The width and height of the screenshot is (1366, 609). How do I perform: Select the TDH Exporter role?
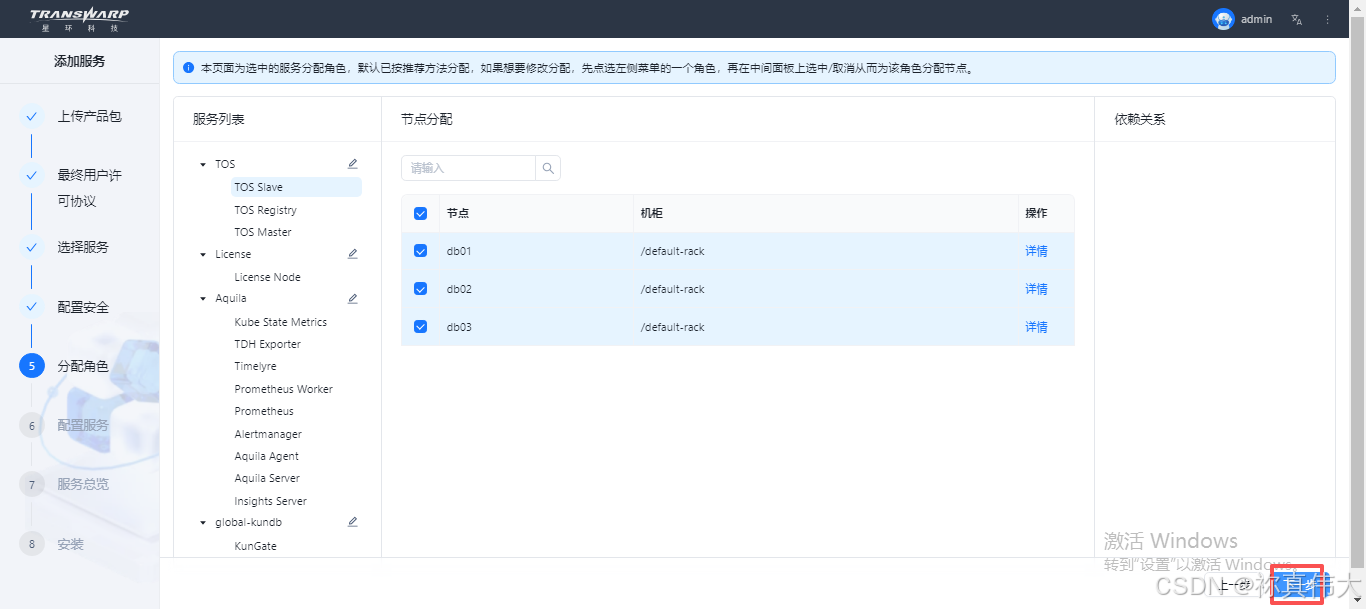tap(267, 344)
